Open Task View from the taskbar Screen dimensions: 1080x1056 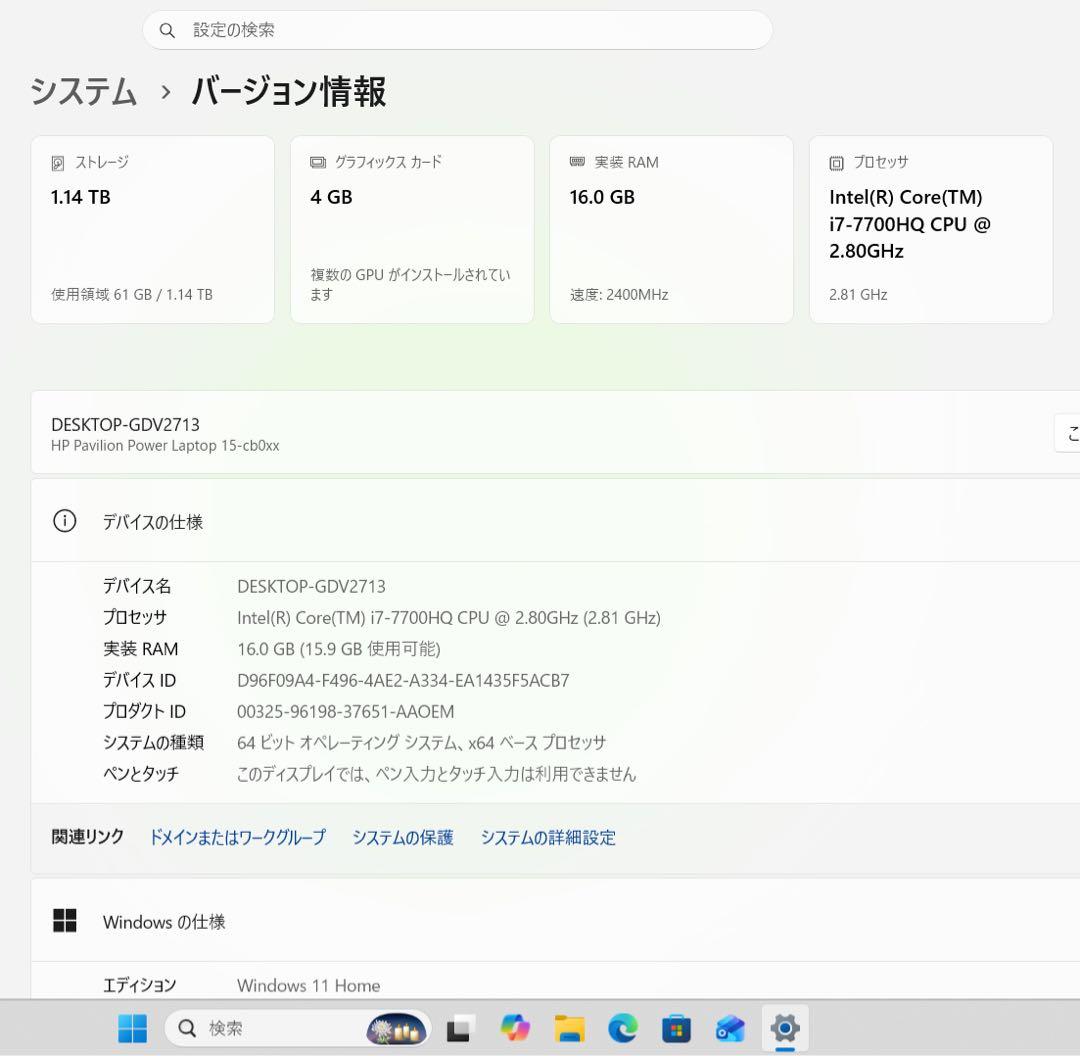pos(459,1028)
